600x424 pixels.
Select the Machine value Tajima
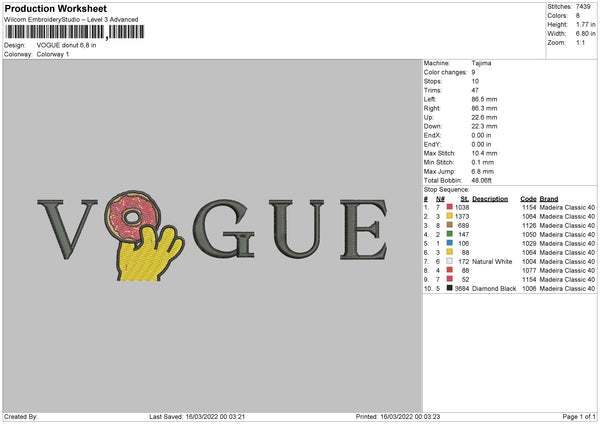[x=481, y=63]
